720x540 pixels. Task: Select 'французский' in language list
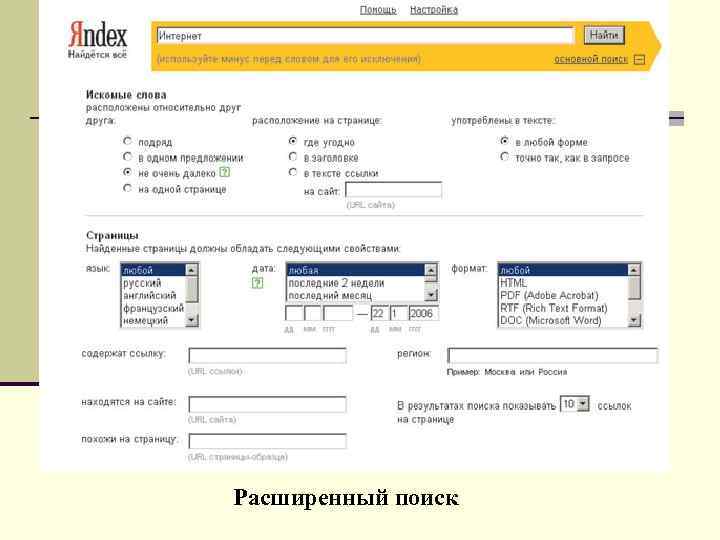tap(153, 308)
